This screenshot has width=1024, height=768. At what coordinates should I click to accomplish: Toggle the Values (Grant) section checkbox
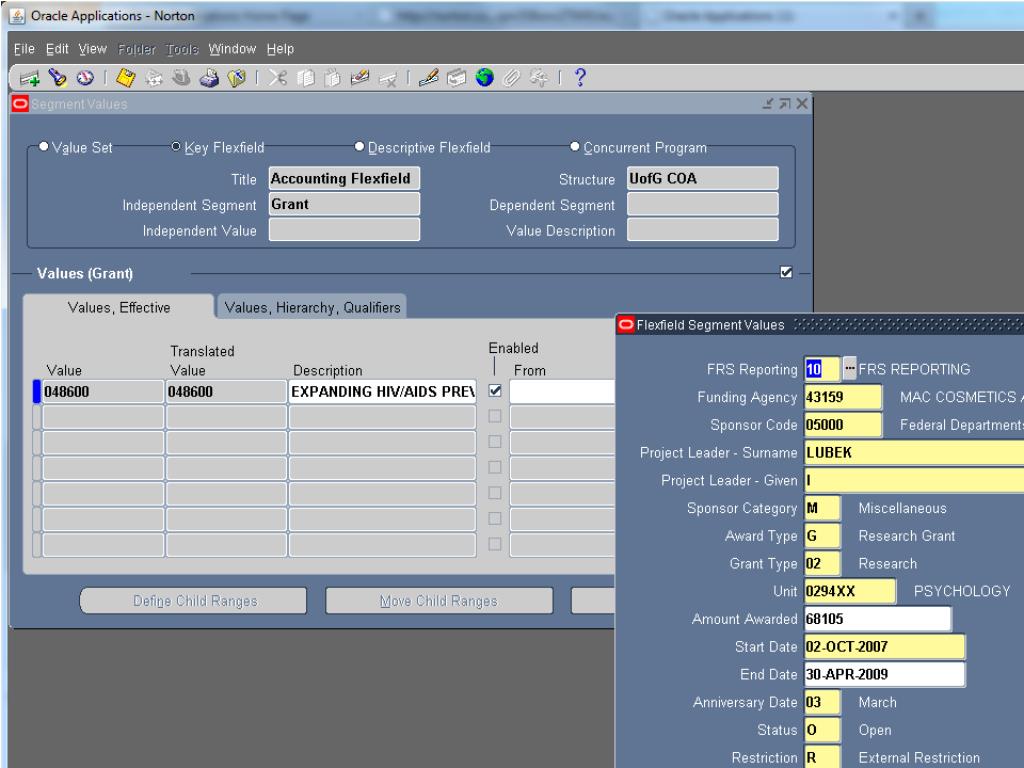click(x=786, y=272)
